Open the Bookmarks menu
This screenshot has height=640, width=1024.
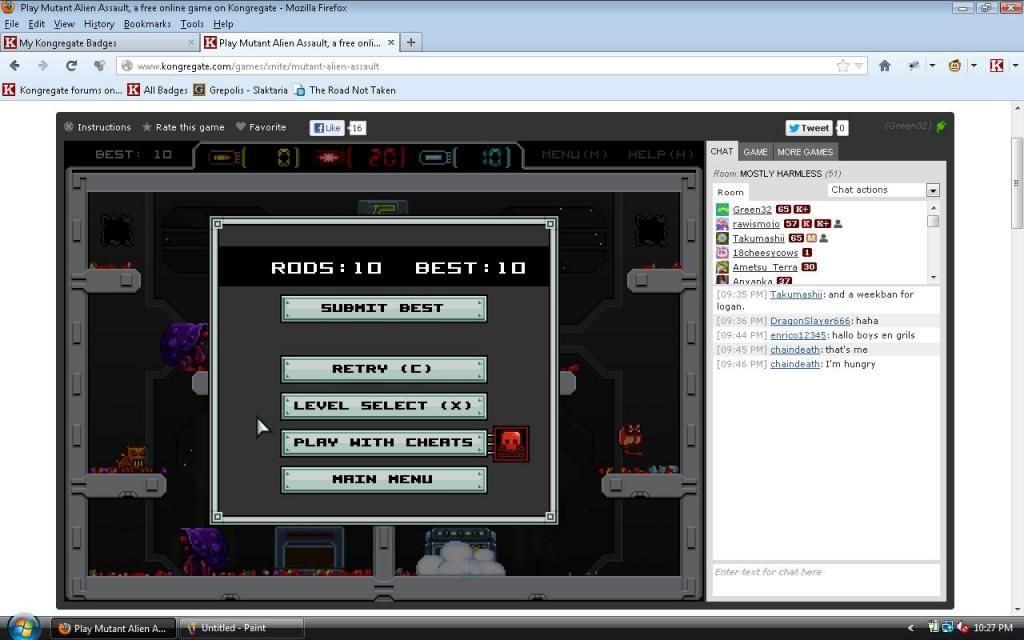(x=148, y=24)
